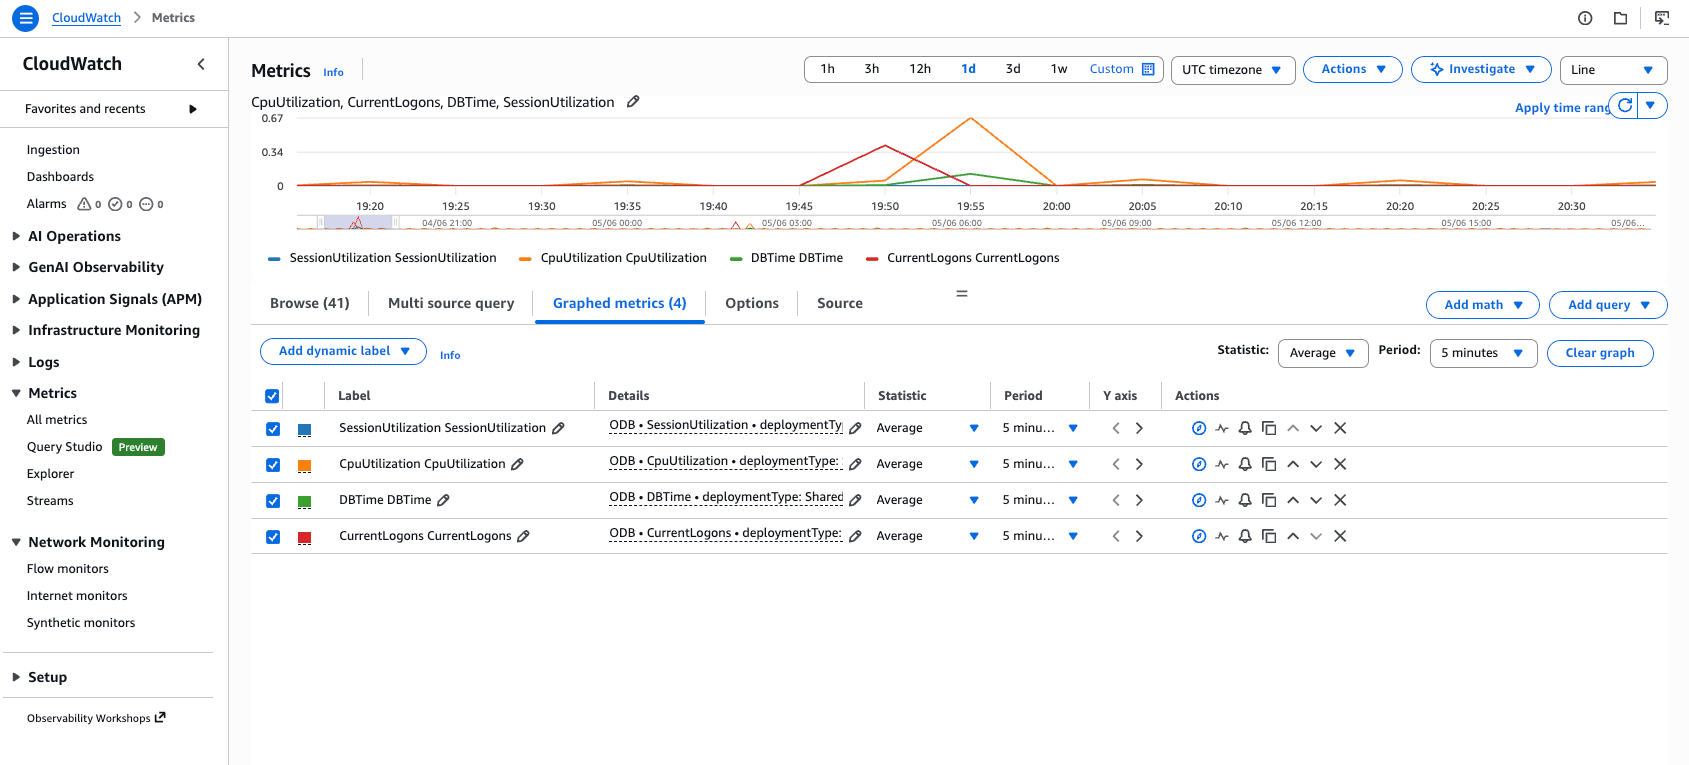
Task: Open the Statistic Average dropdown above table
Action: pyautogui.click(x=1323, y=353)
